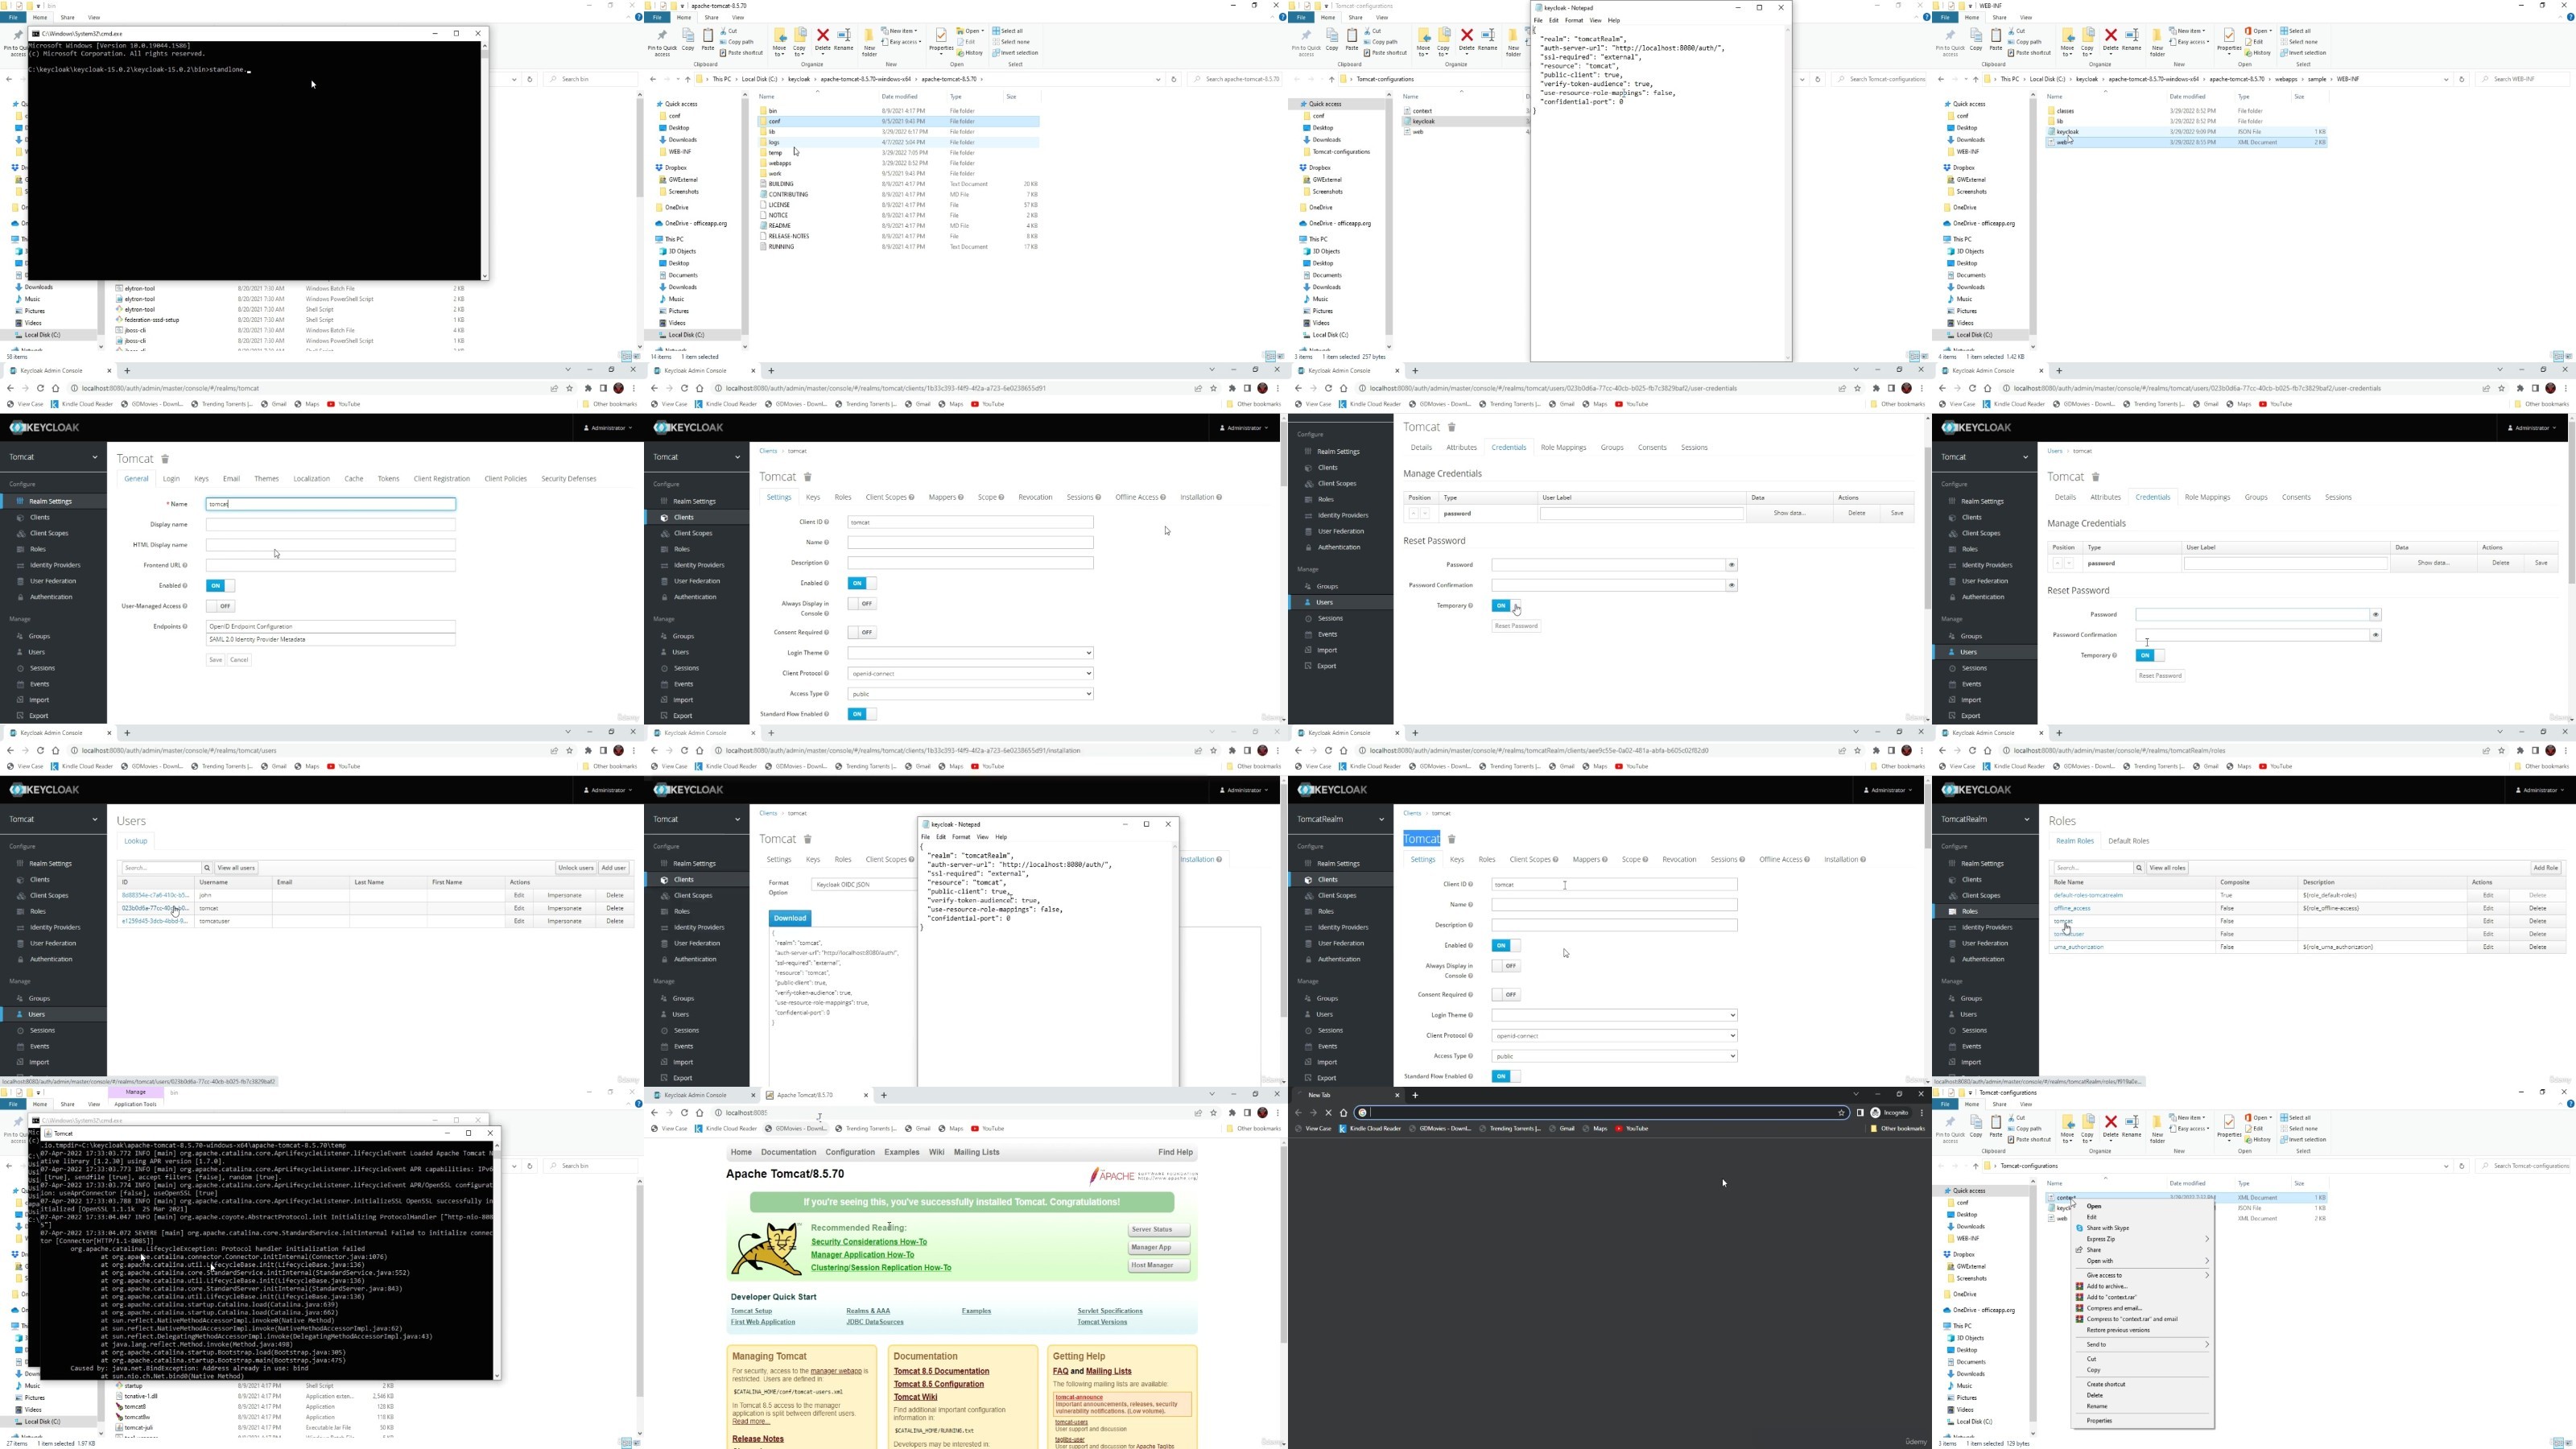Image resolution: width=2576 pixels, height=1449 pixels.
Task: Click New folder icon in WEB-INF Explorer ribbon
Action: pos(2158,36)
